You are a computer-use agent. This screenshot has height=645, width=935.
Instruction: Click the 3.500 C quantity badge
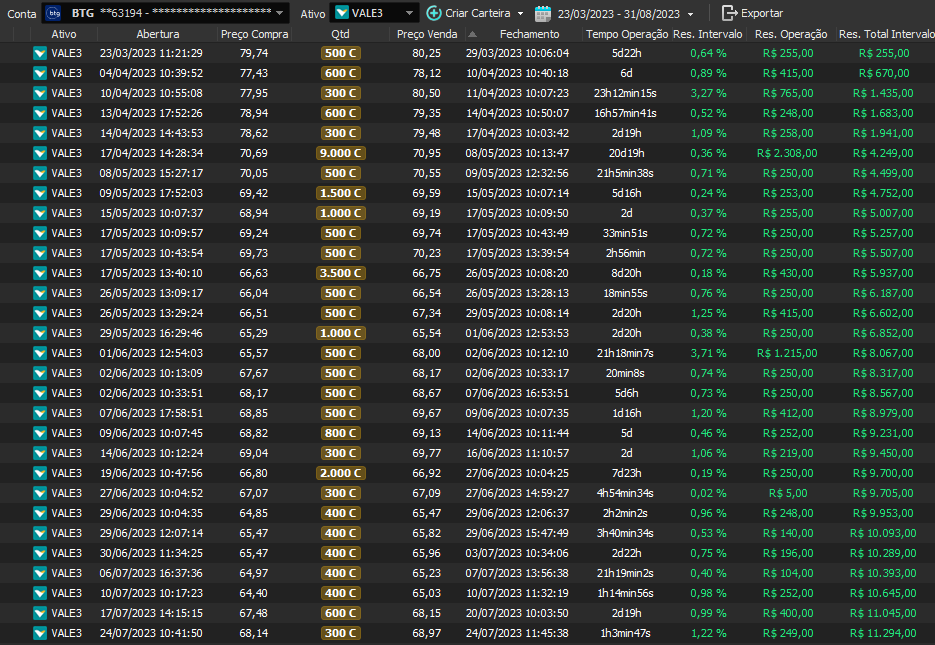(x=340, y=273)
